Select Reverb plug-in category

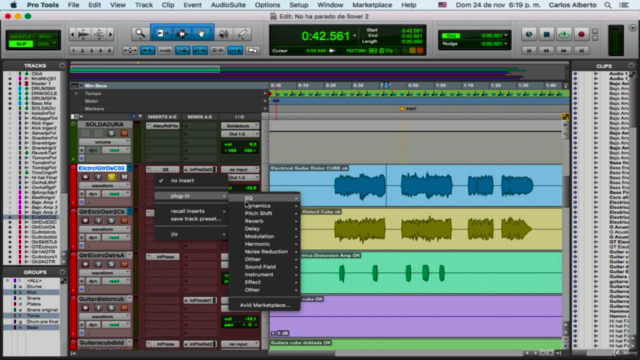(264, 221)
